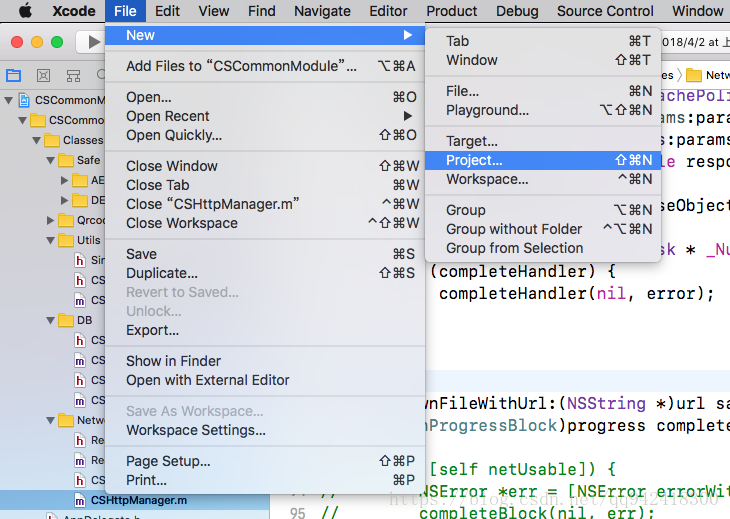The image size is (730, 519).
Task: Choose Target... in the New submenu
Action: click(543, 141)
